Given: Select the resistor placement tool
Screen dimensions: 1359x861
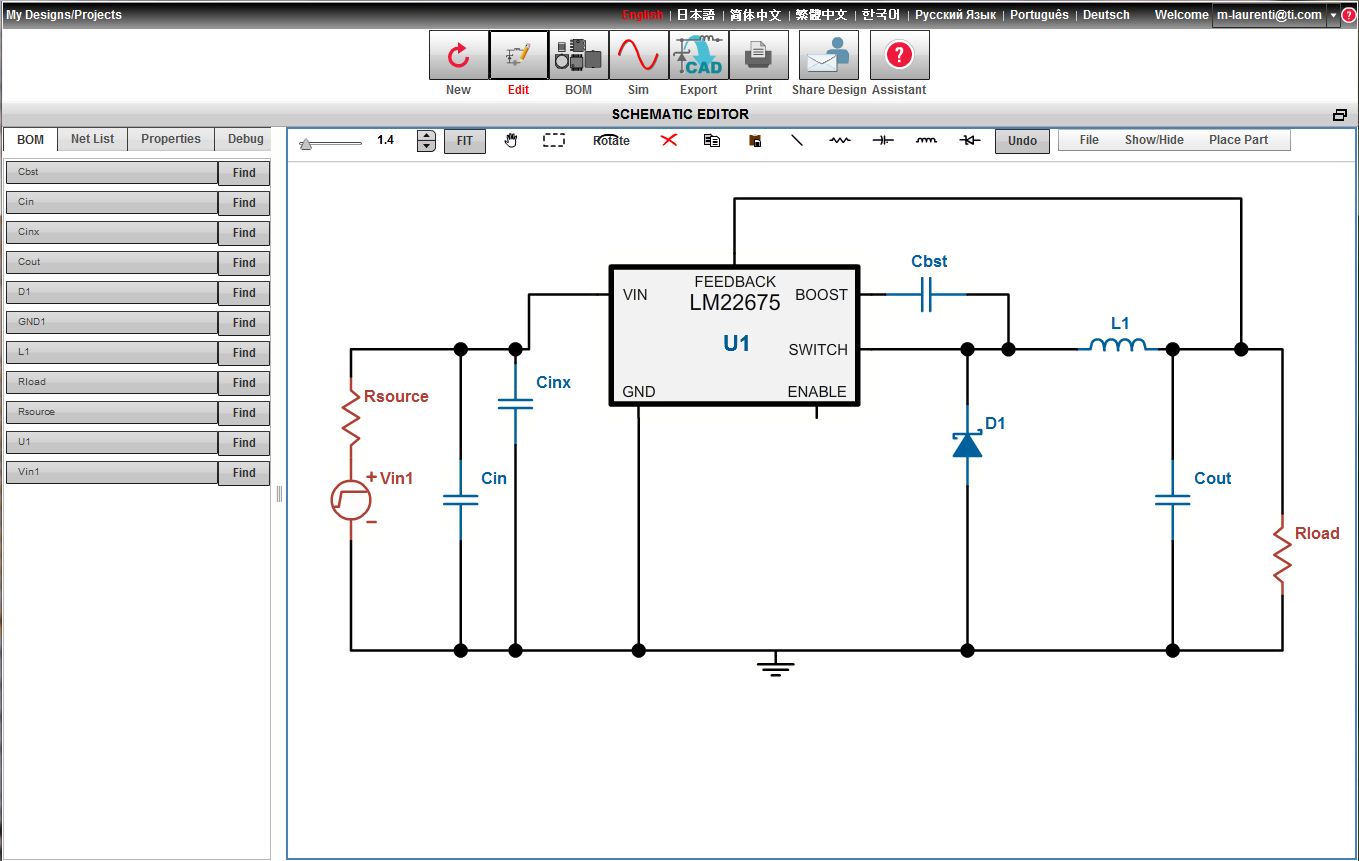Looking at the screenshot, I should [x=840, y=140].
